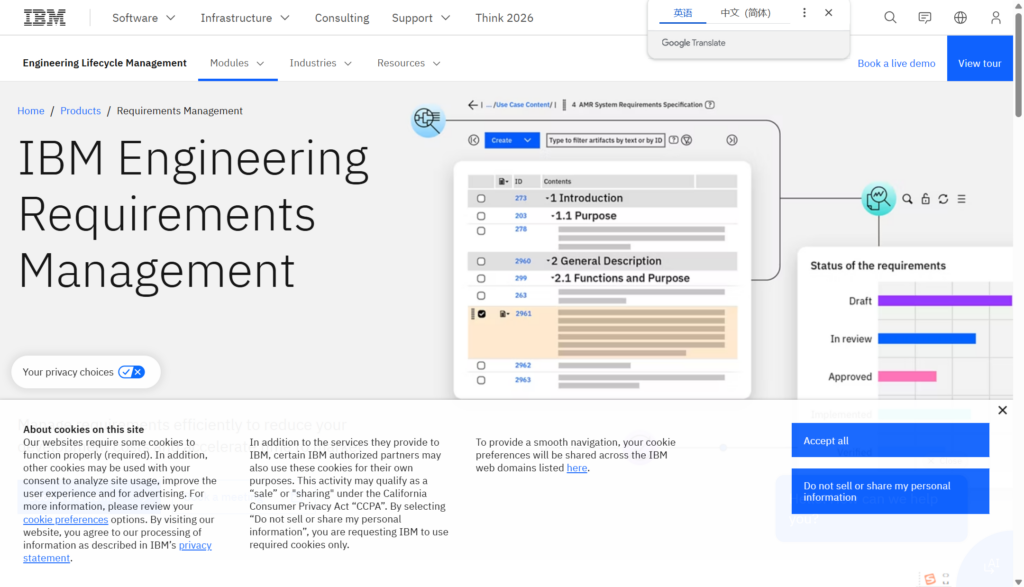This screenshot has height=587, width=1024.
Task: Expand the Software dropdown menu
Action: click(x=143, y=18)
